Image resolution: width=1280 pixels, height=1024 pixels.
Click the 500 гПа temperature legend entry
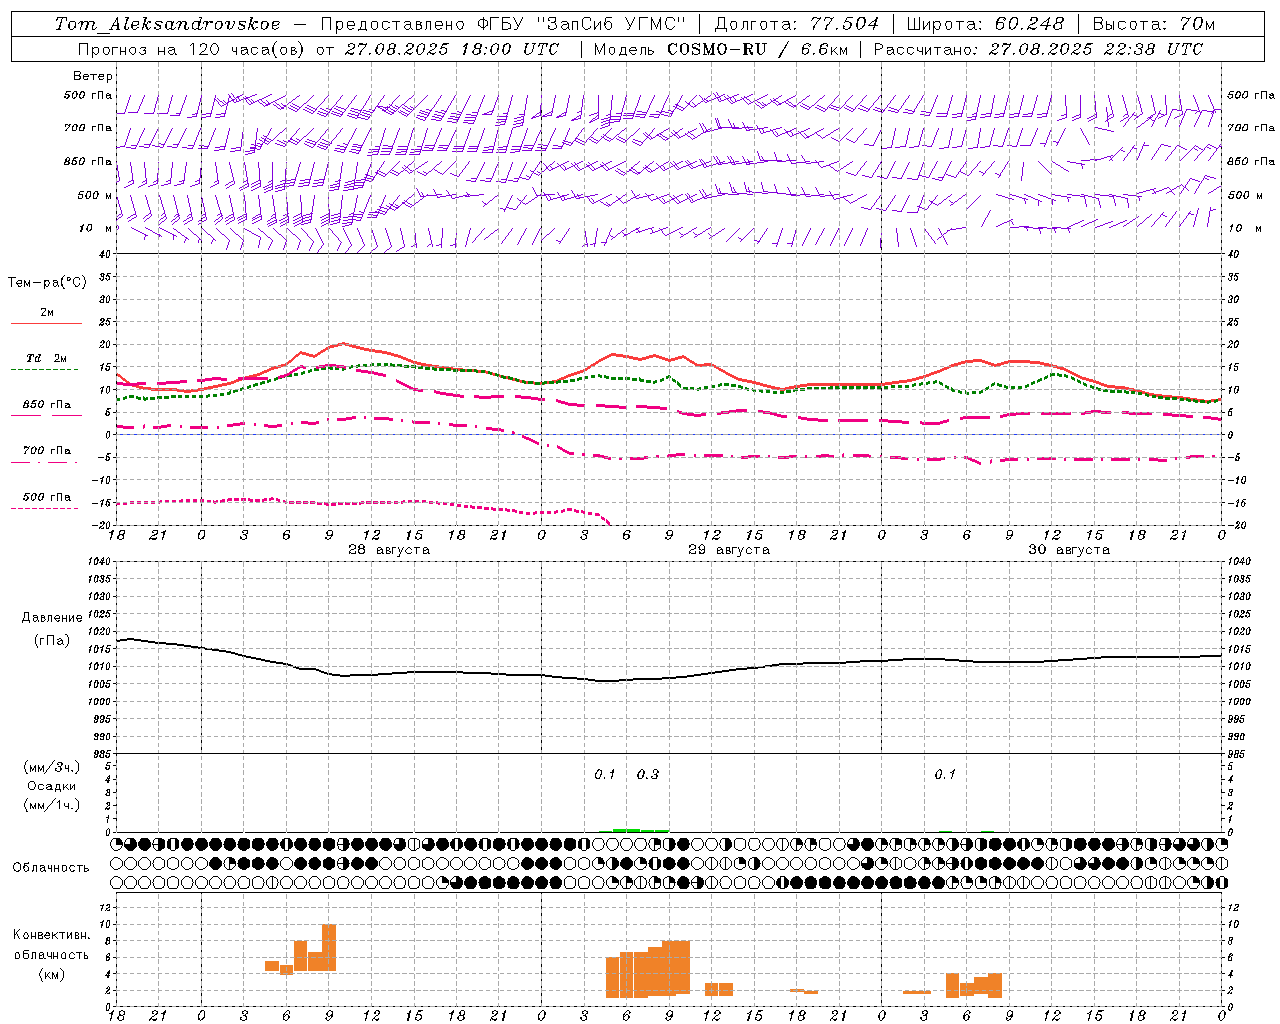(46, 500)
